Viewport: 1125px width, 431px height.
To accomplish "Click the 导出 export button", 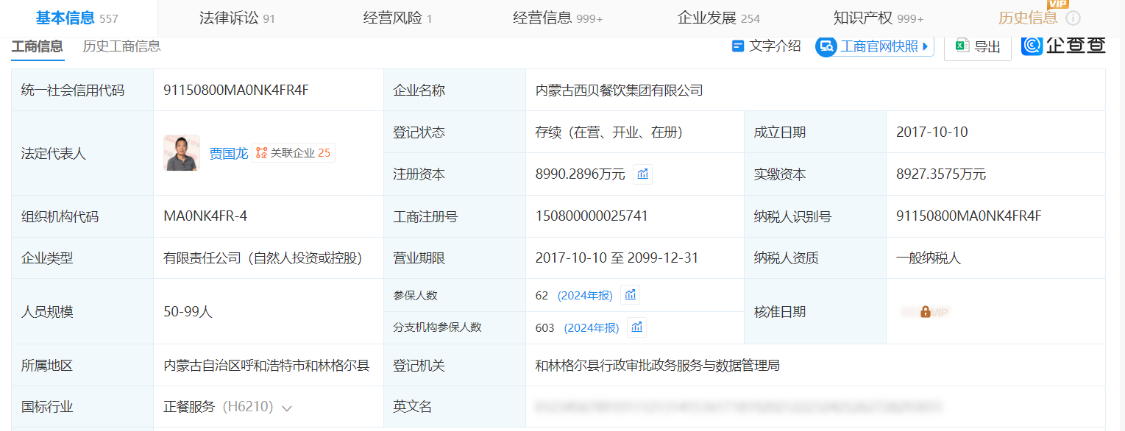I will tap(978, 47).
